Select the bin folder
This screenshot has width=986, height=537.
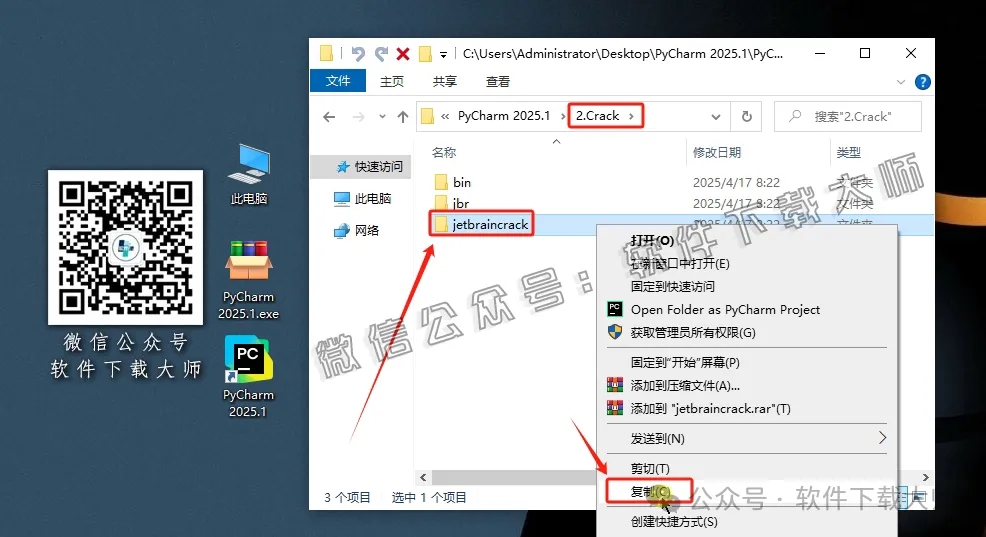coord(453,182)
